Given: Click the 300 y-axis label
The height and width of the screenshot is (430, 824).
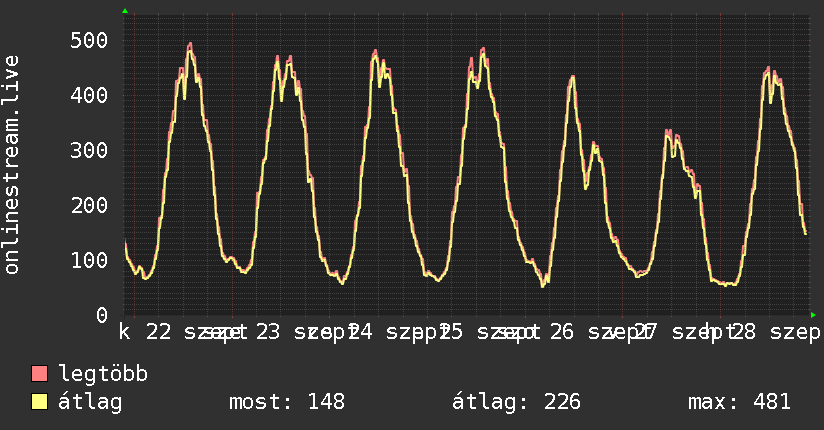Looking at the screenshot, I should (x=89, y=151).
